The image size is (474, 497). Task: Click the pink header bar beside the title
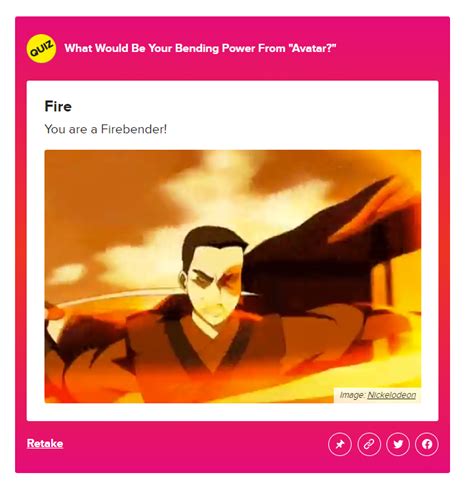[x=390, y=48]
